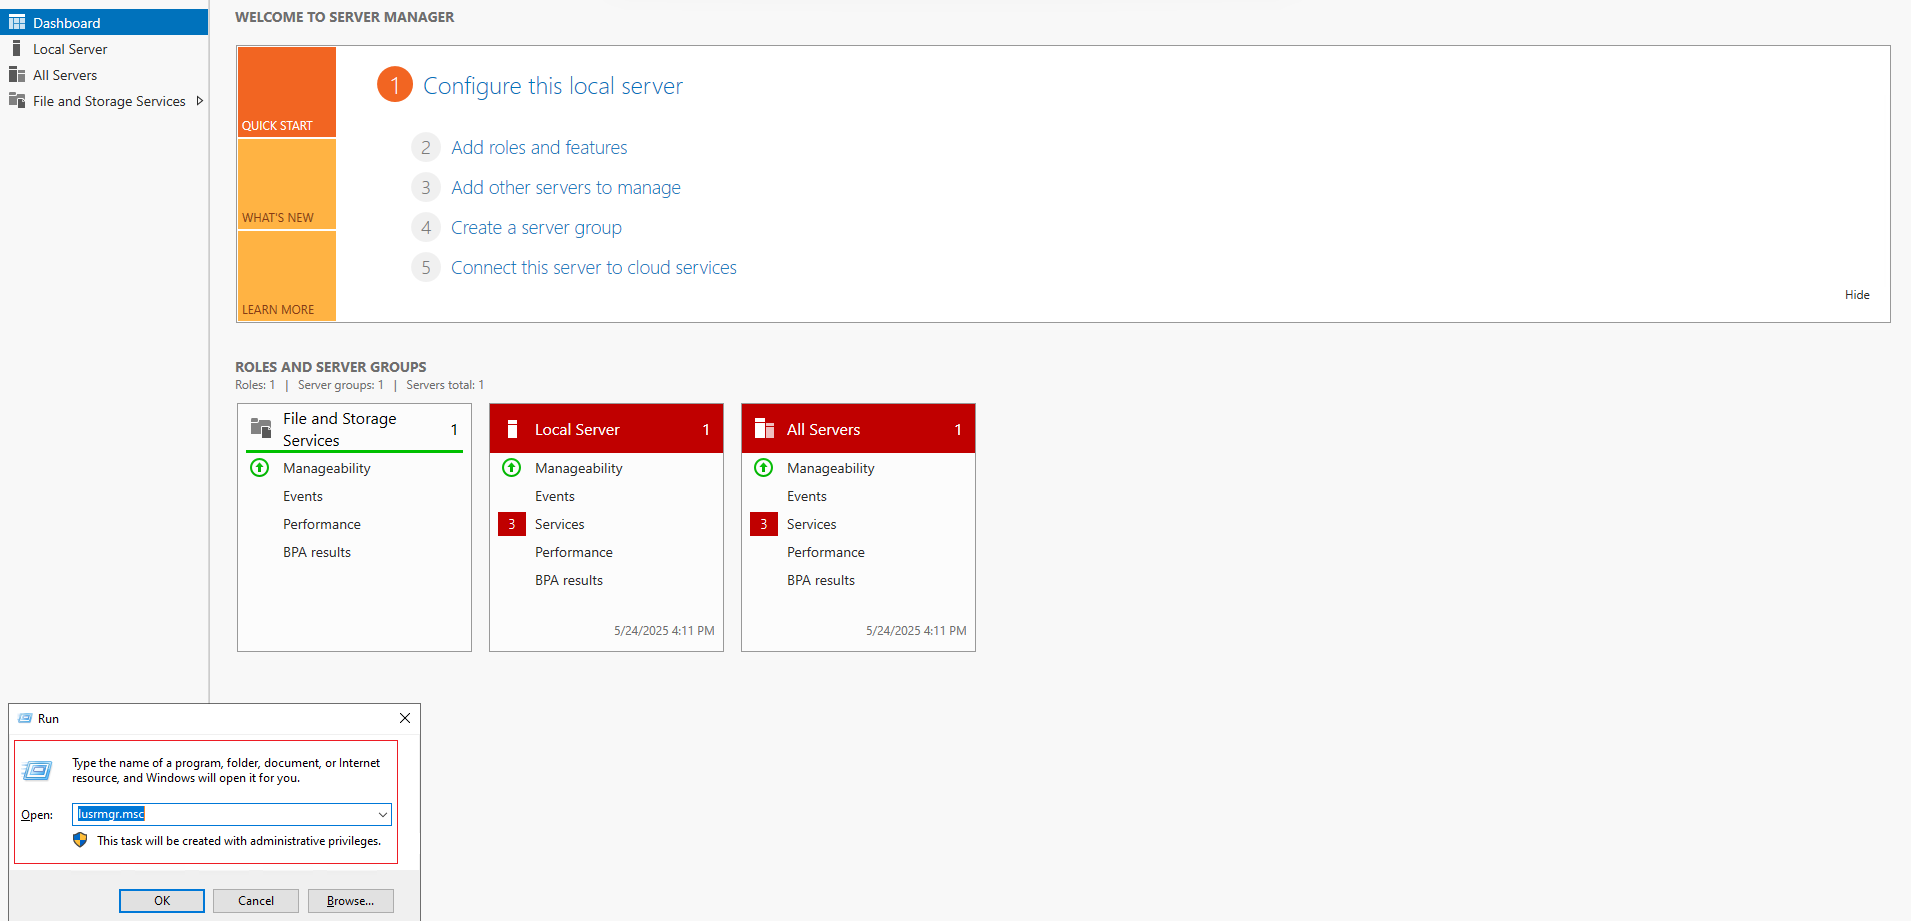Viewport: 1911px width, 921px height.
Task: Open File and Storage Services tile header
Action: [x=354, y=429]
